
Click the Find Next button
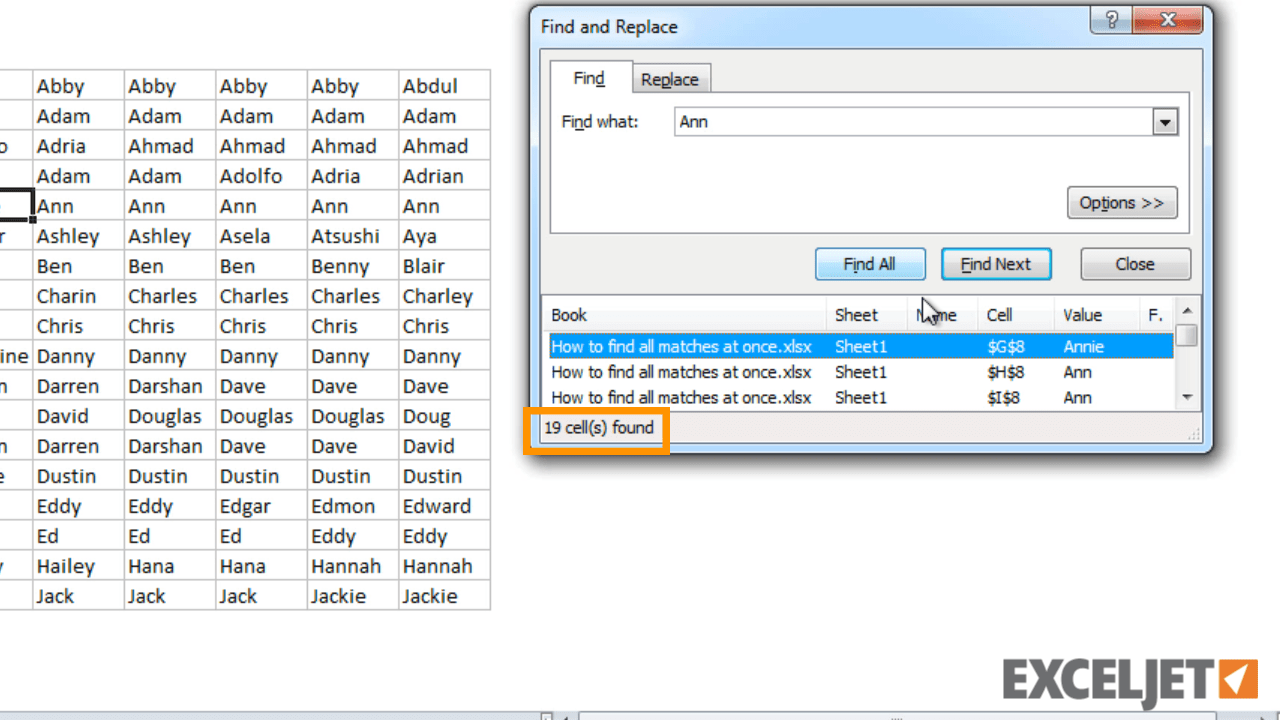coord(996,263)
